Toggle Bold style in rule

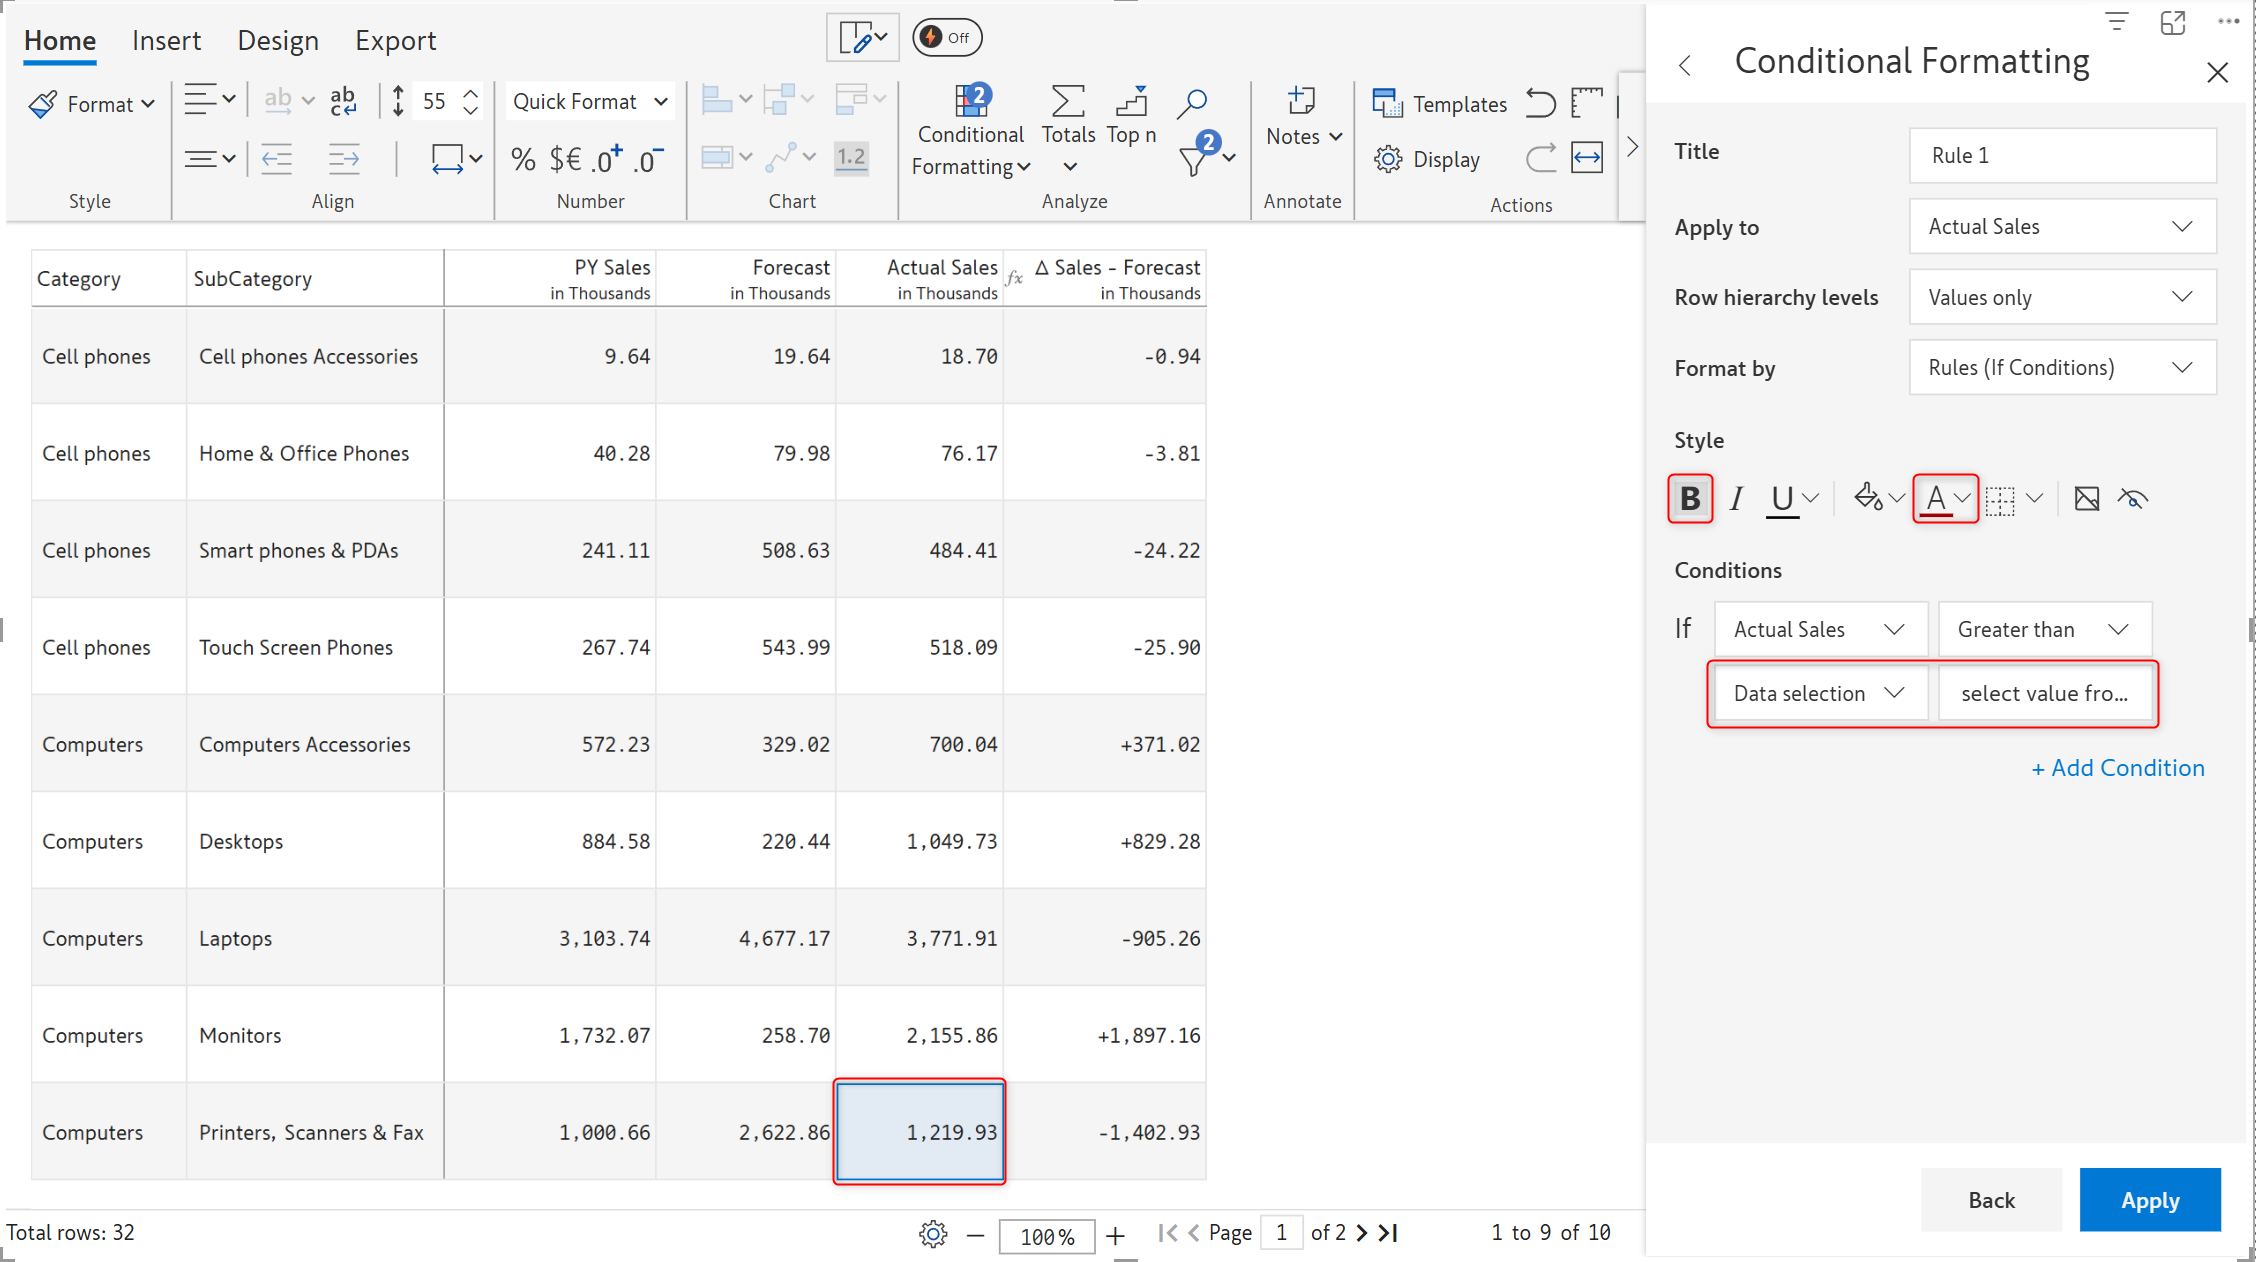(1689, 498)
